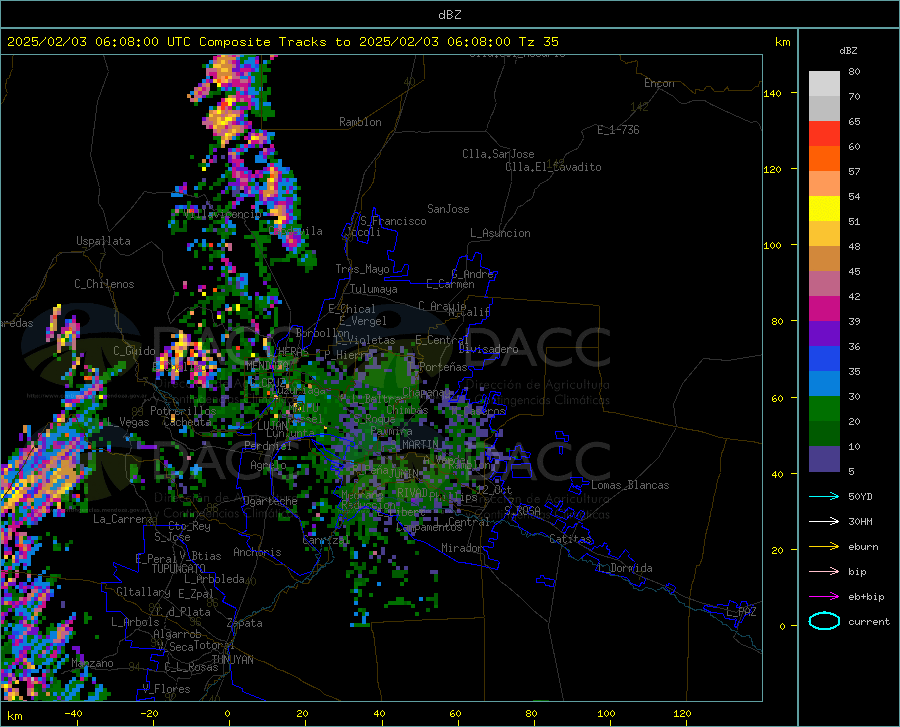The image size is (900, 727).
Task: Select the salmon 54-57 dBZ swatch
Action: point(824,184)
